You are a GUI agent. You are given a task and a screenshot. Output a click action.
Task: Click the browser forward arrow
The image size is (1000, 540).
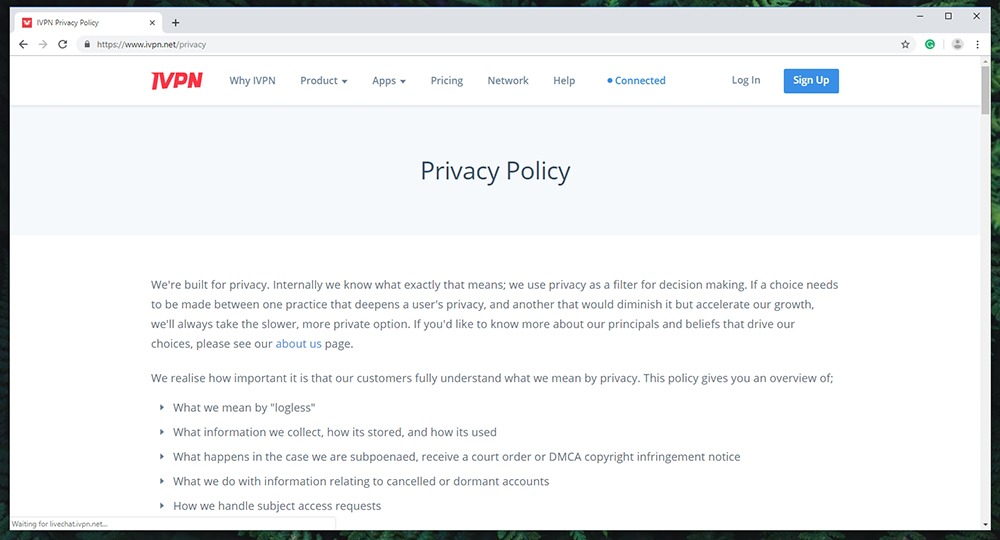tap(43, 44)
